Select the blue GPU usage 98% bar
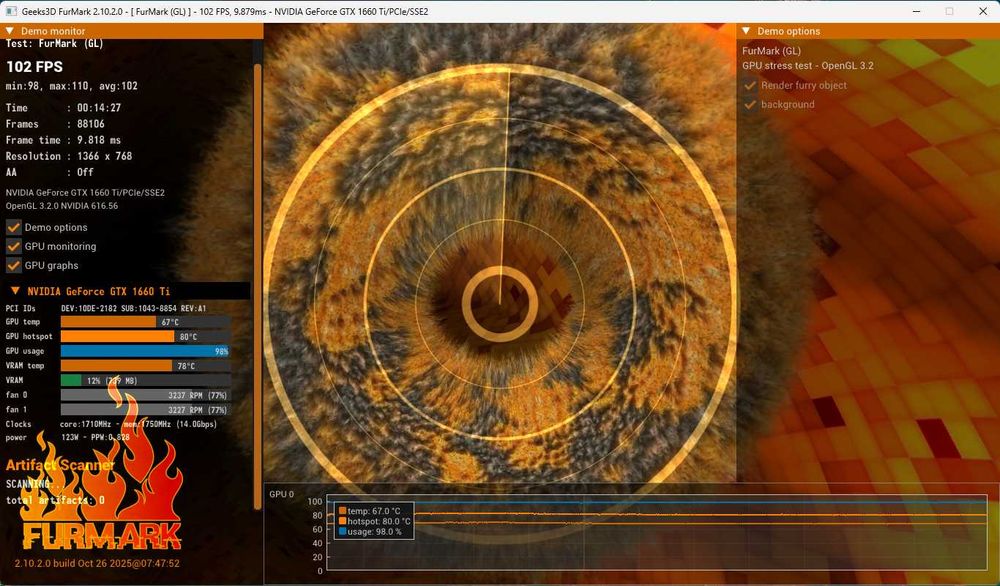The width and height of the screenshot is (1000, 586). 145,351
